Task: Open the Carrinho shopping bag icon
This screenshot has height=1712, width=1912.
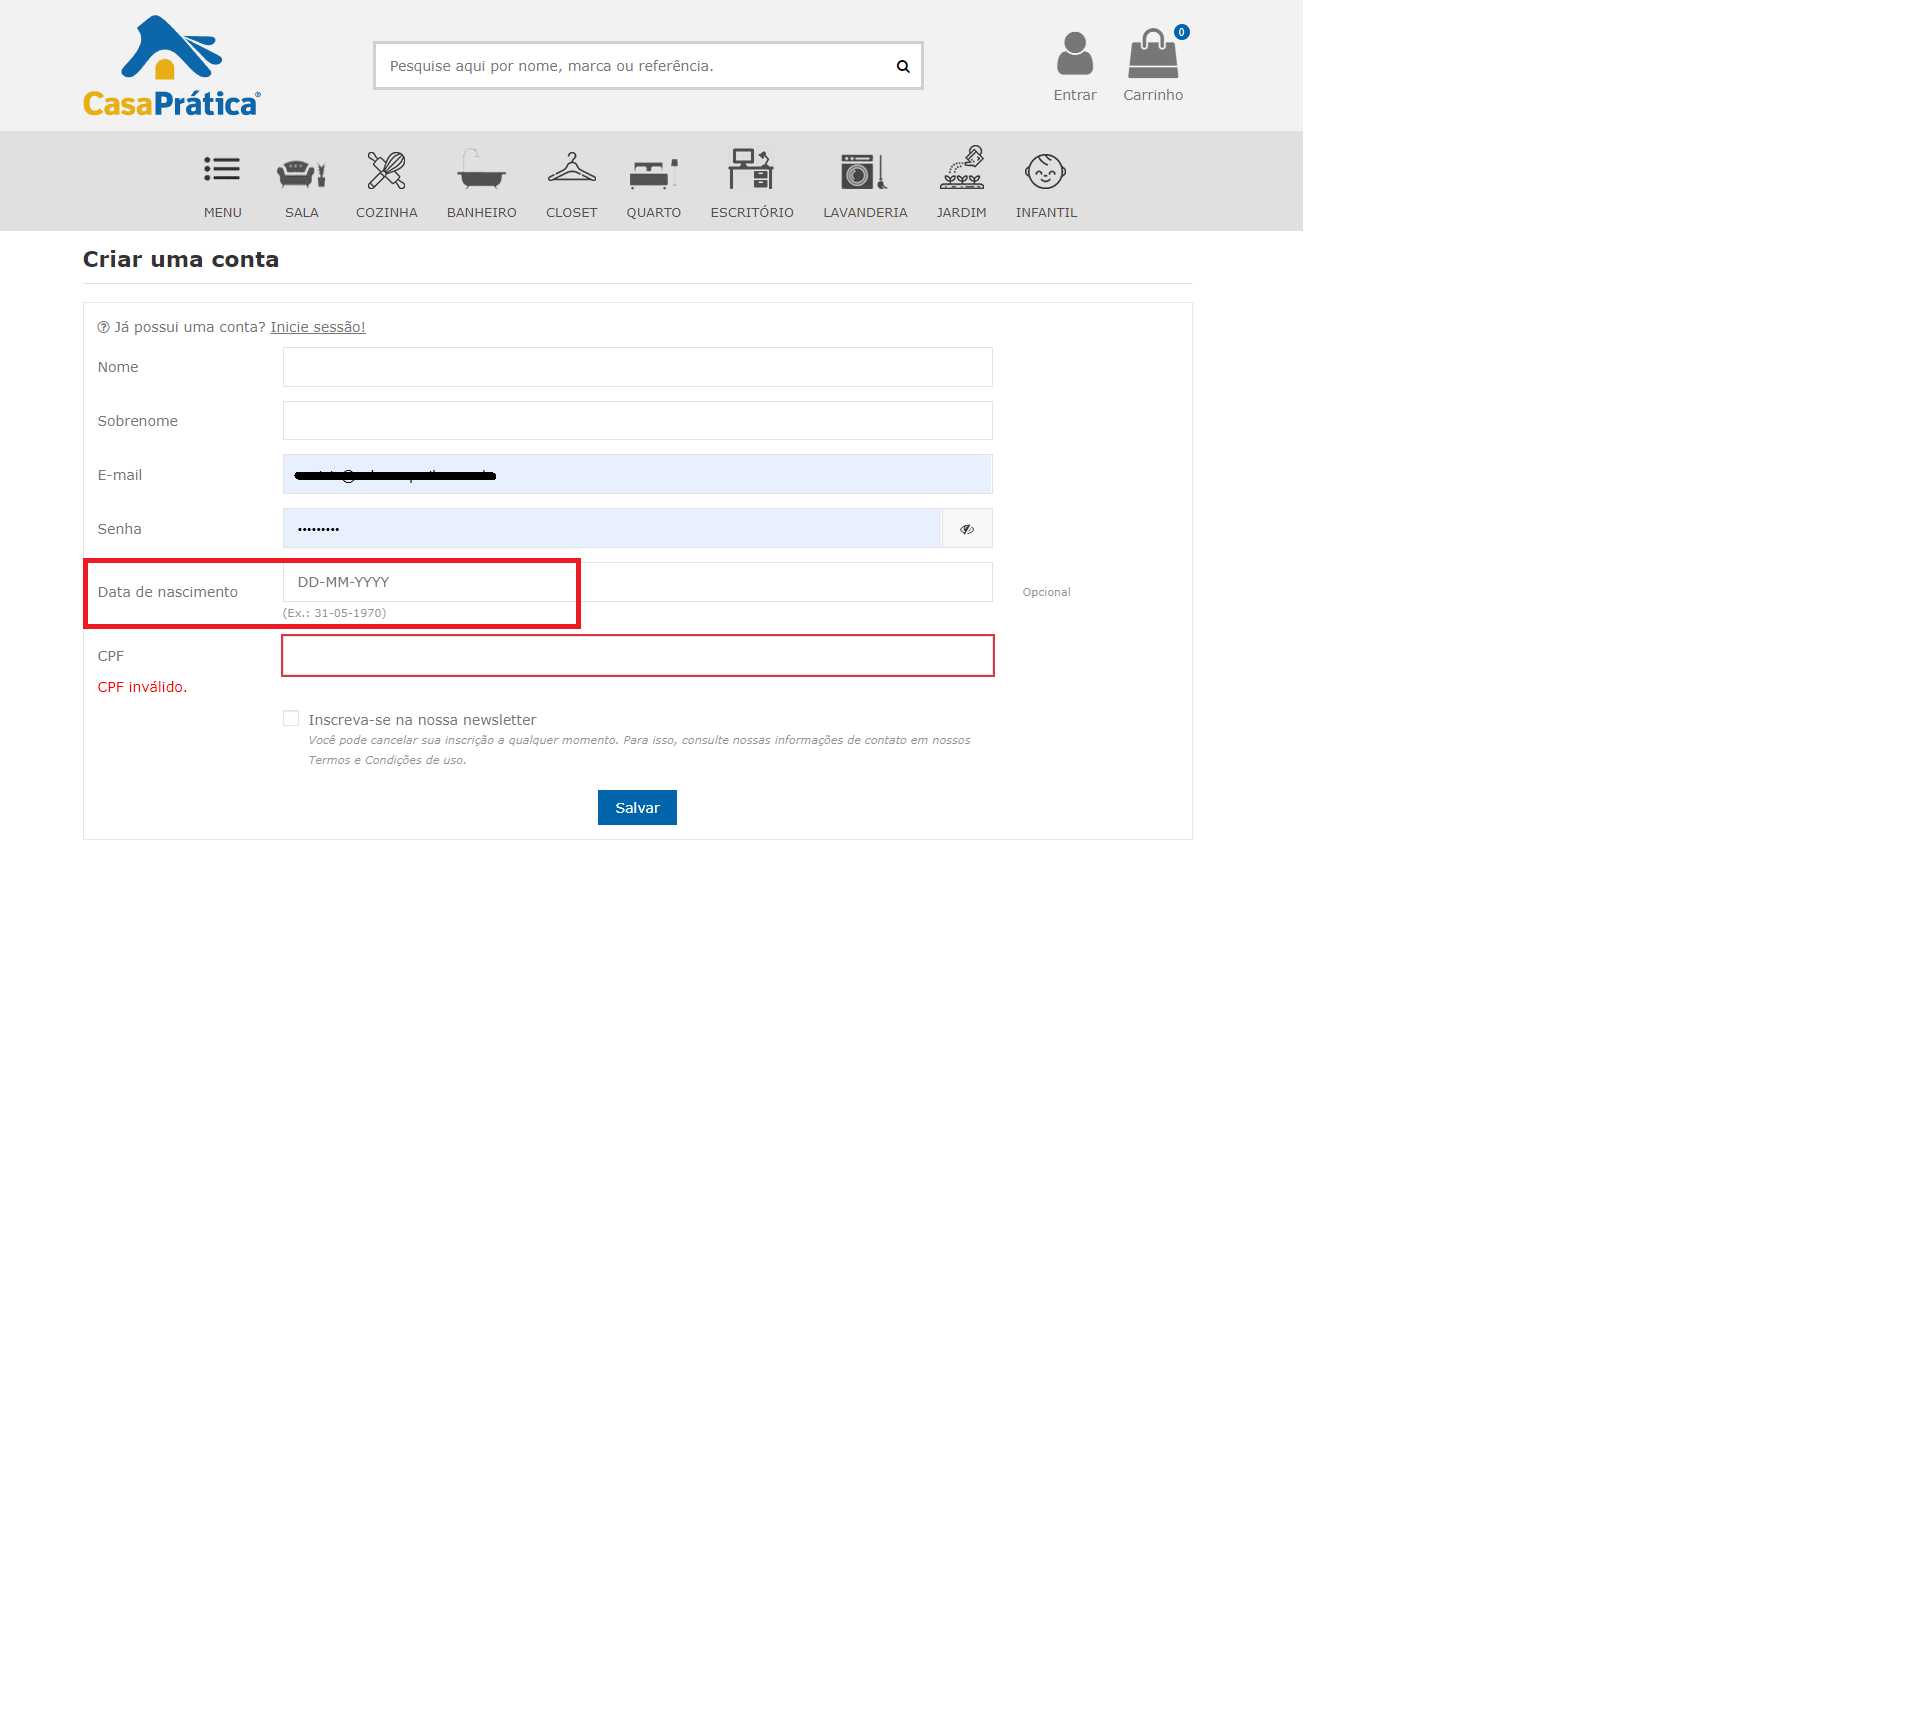Action: pos(1153,54)
